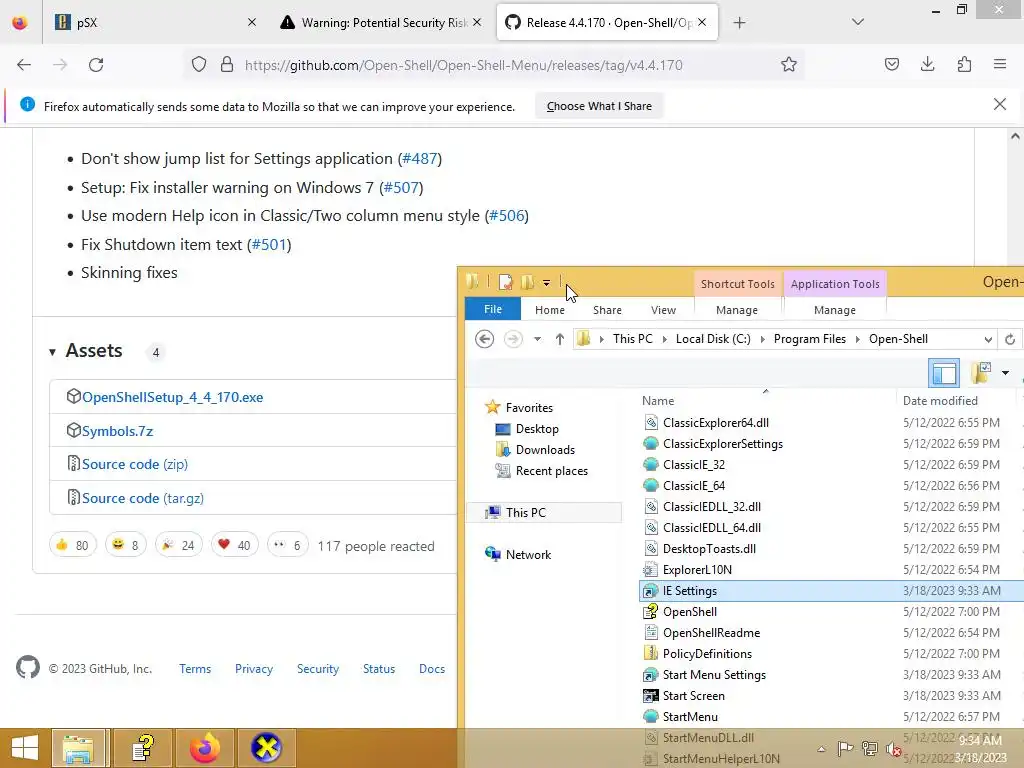Open GitHub Status footer link

click(x=379, y=669)
